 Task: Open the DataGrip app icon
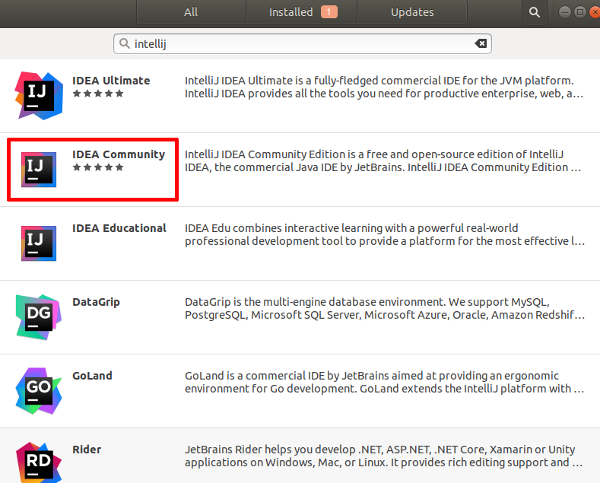tap(39, 317)
